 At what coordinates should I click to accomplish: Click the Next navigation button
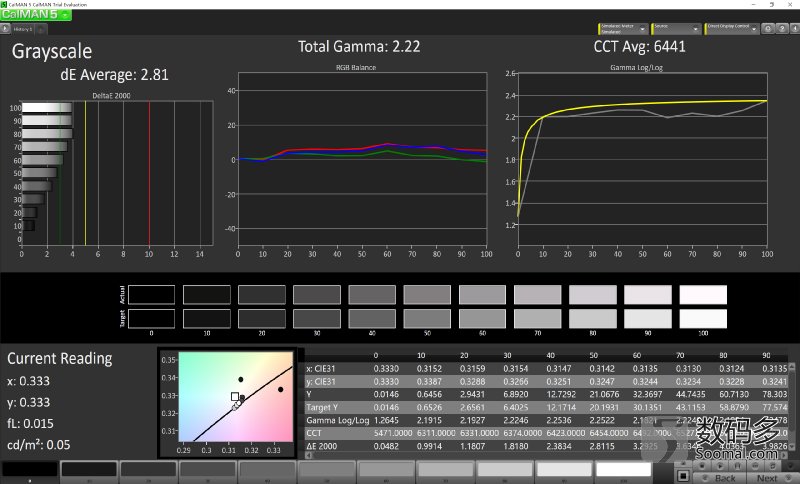pos(773,478)
